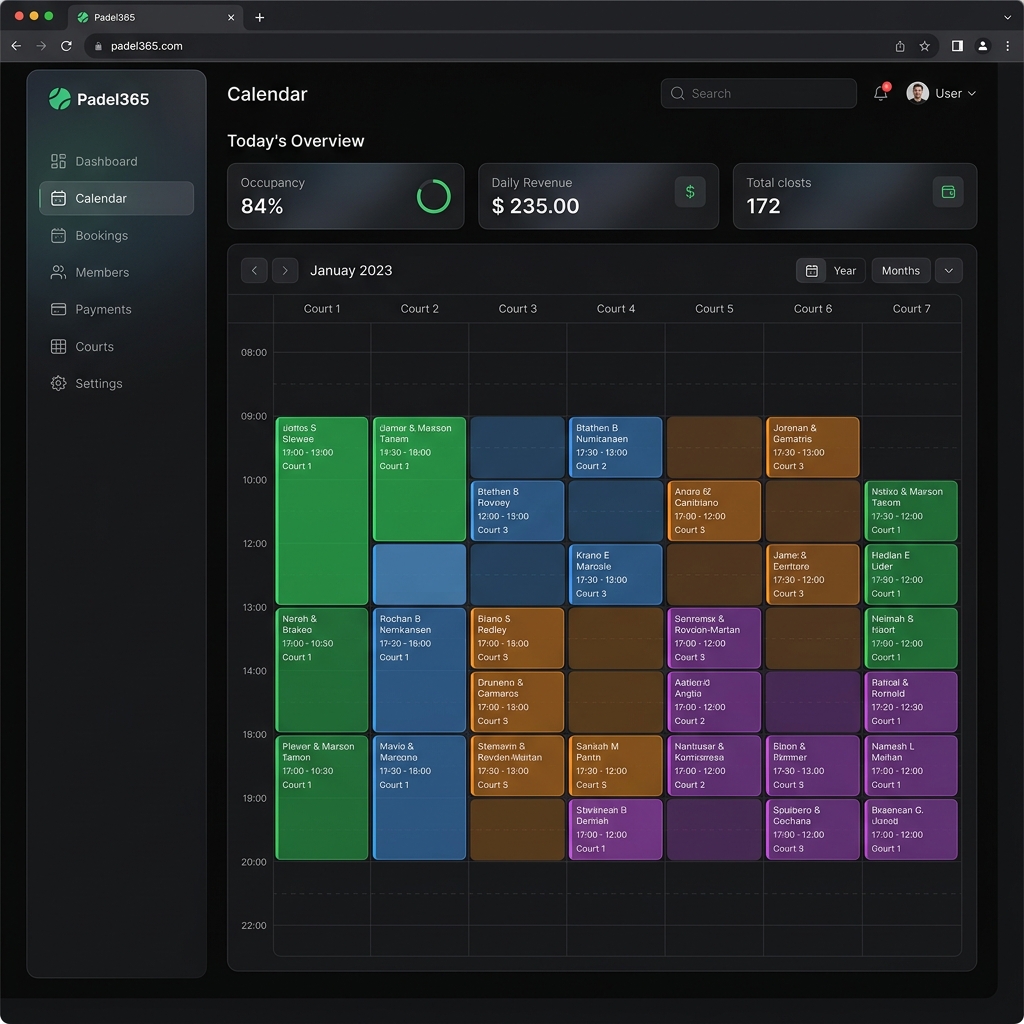Bookmark this page with the star icon
The image size is (1024, 1024).
click(x=925, y=46)
